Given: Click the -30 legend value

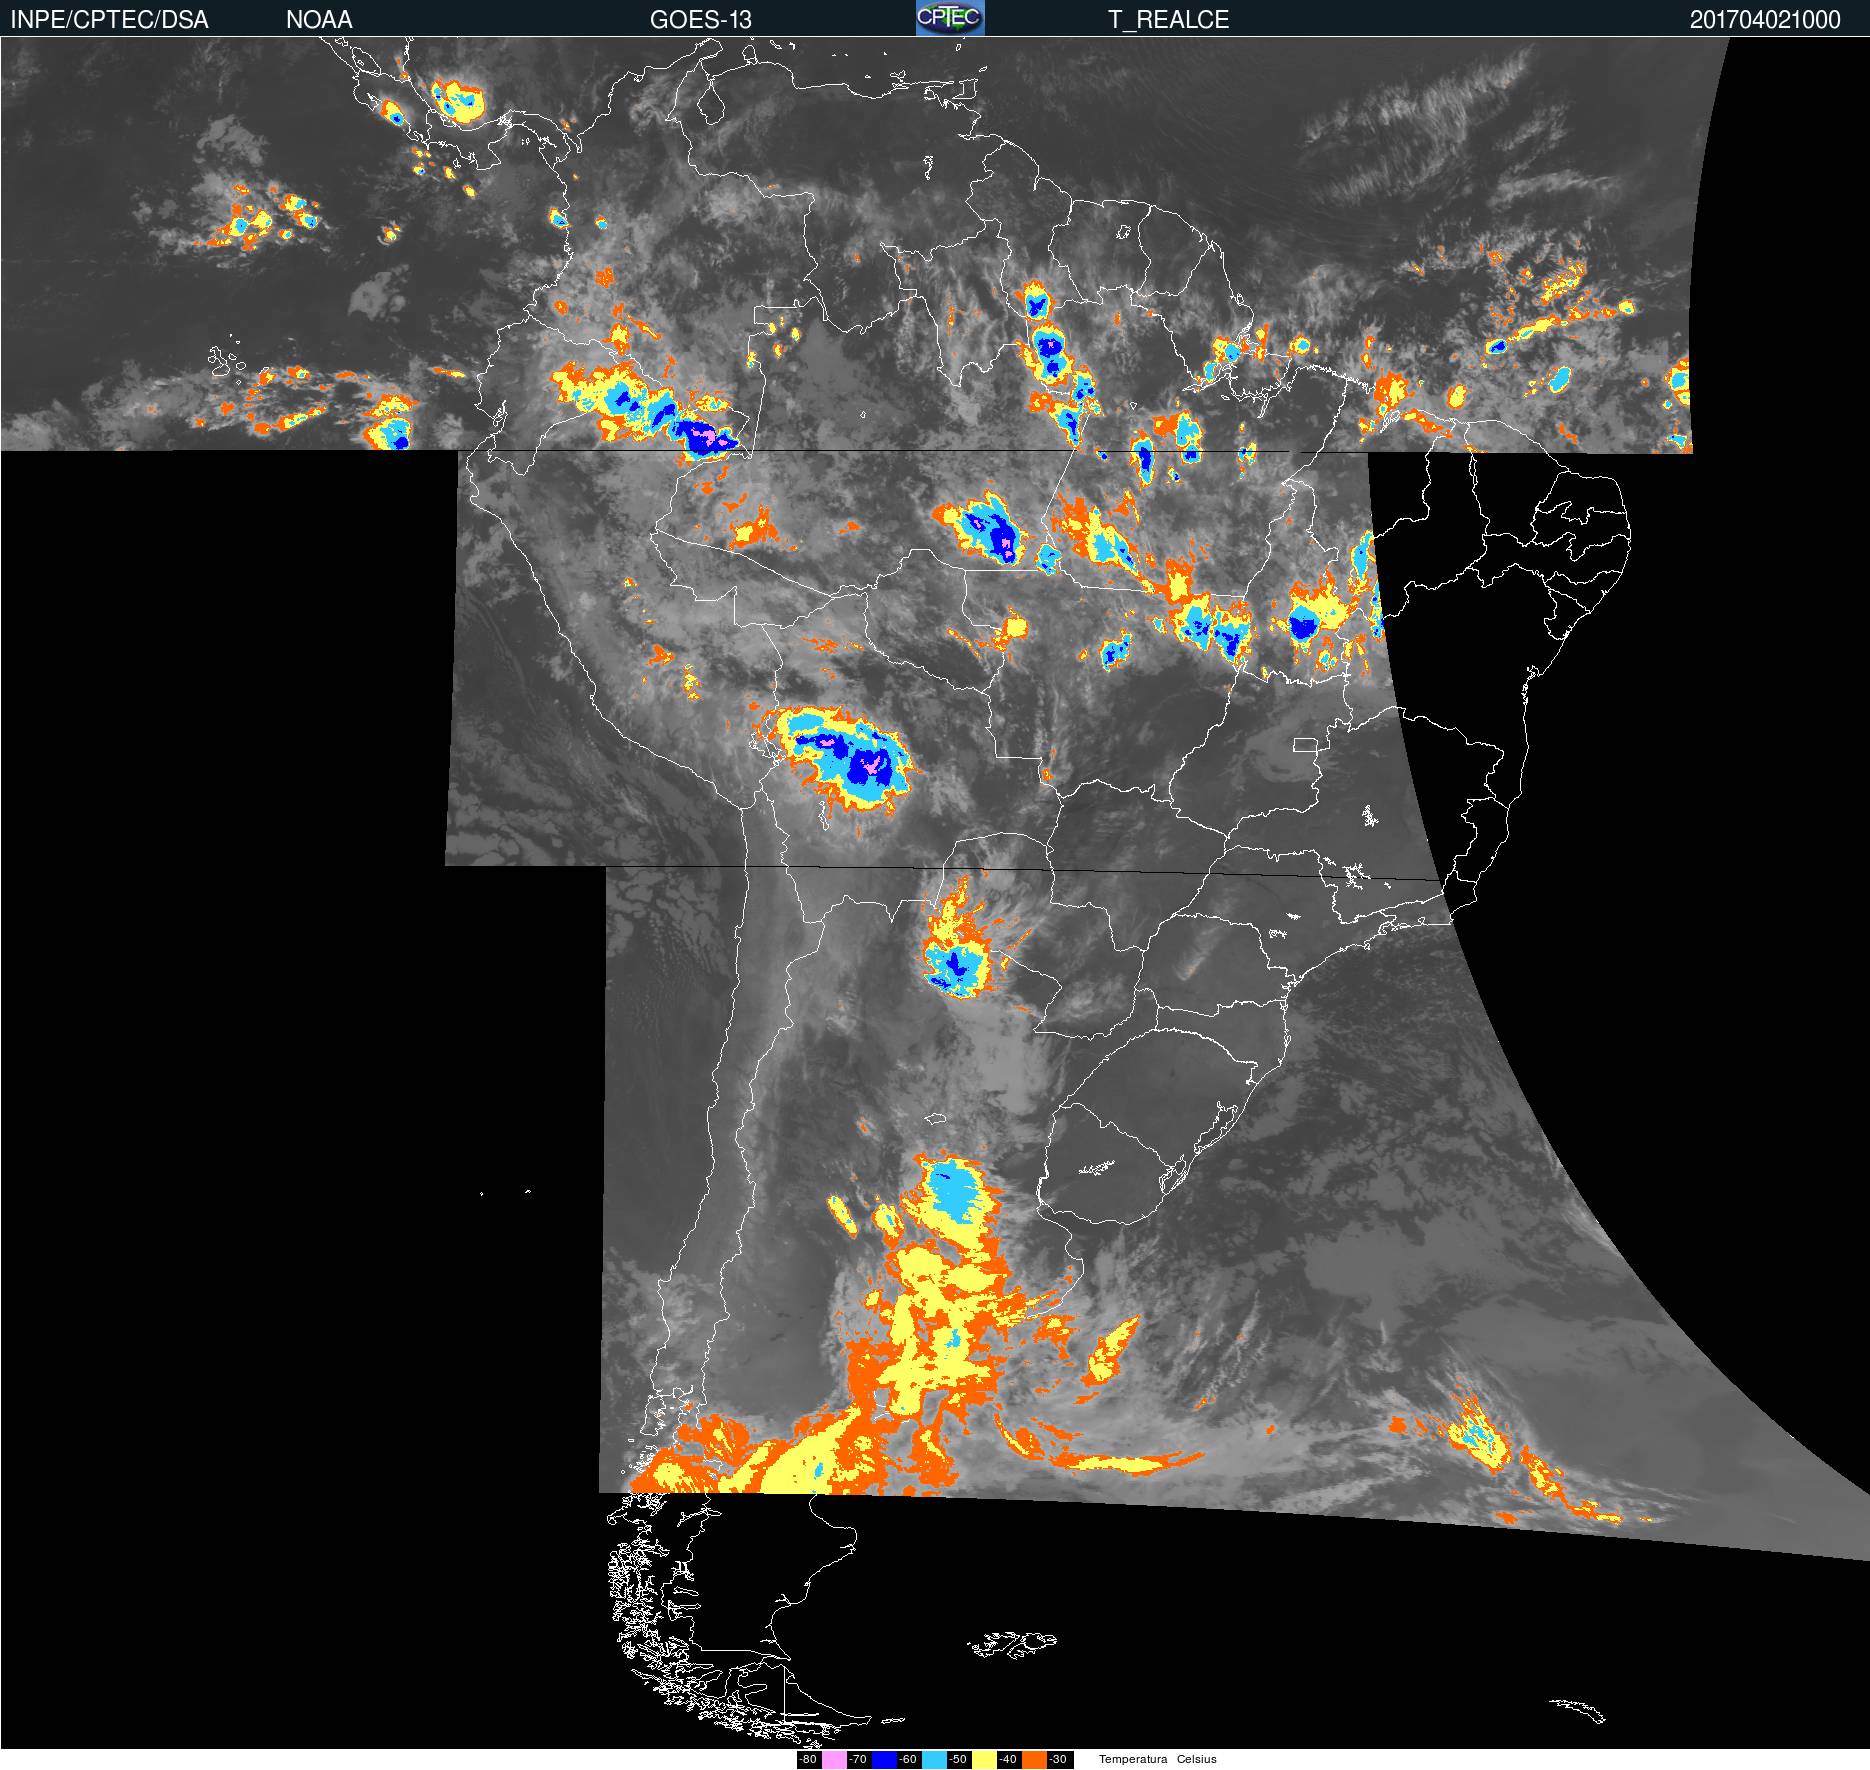Looking at the screenshot, I should click(1058, 1759).
